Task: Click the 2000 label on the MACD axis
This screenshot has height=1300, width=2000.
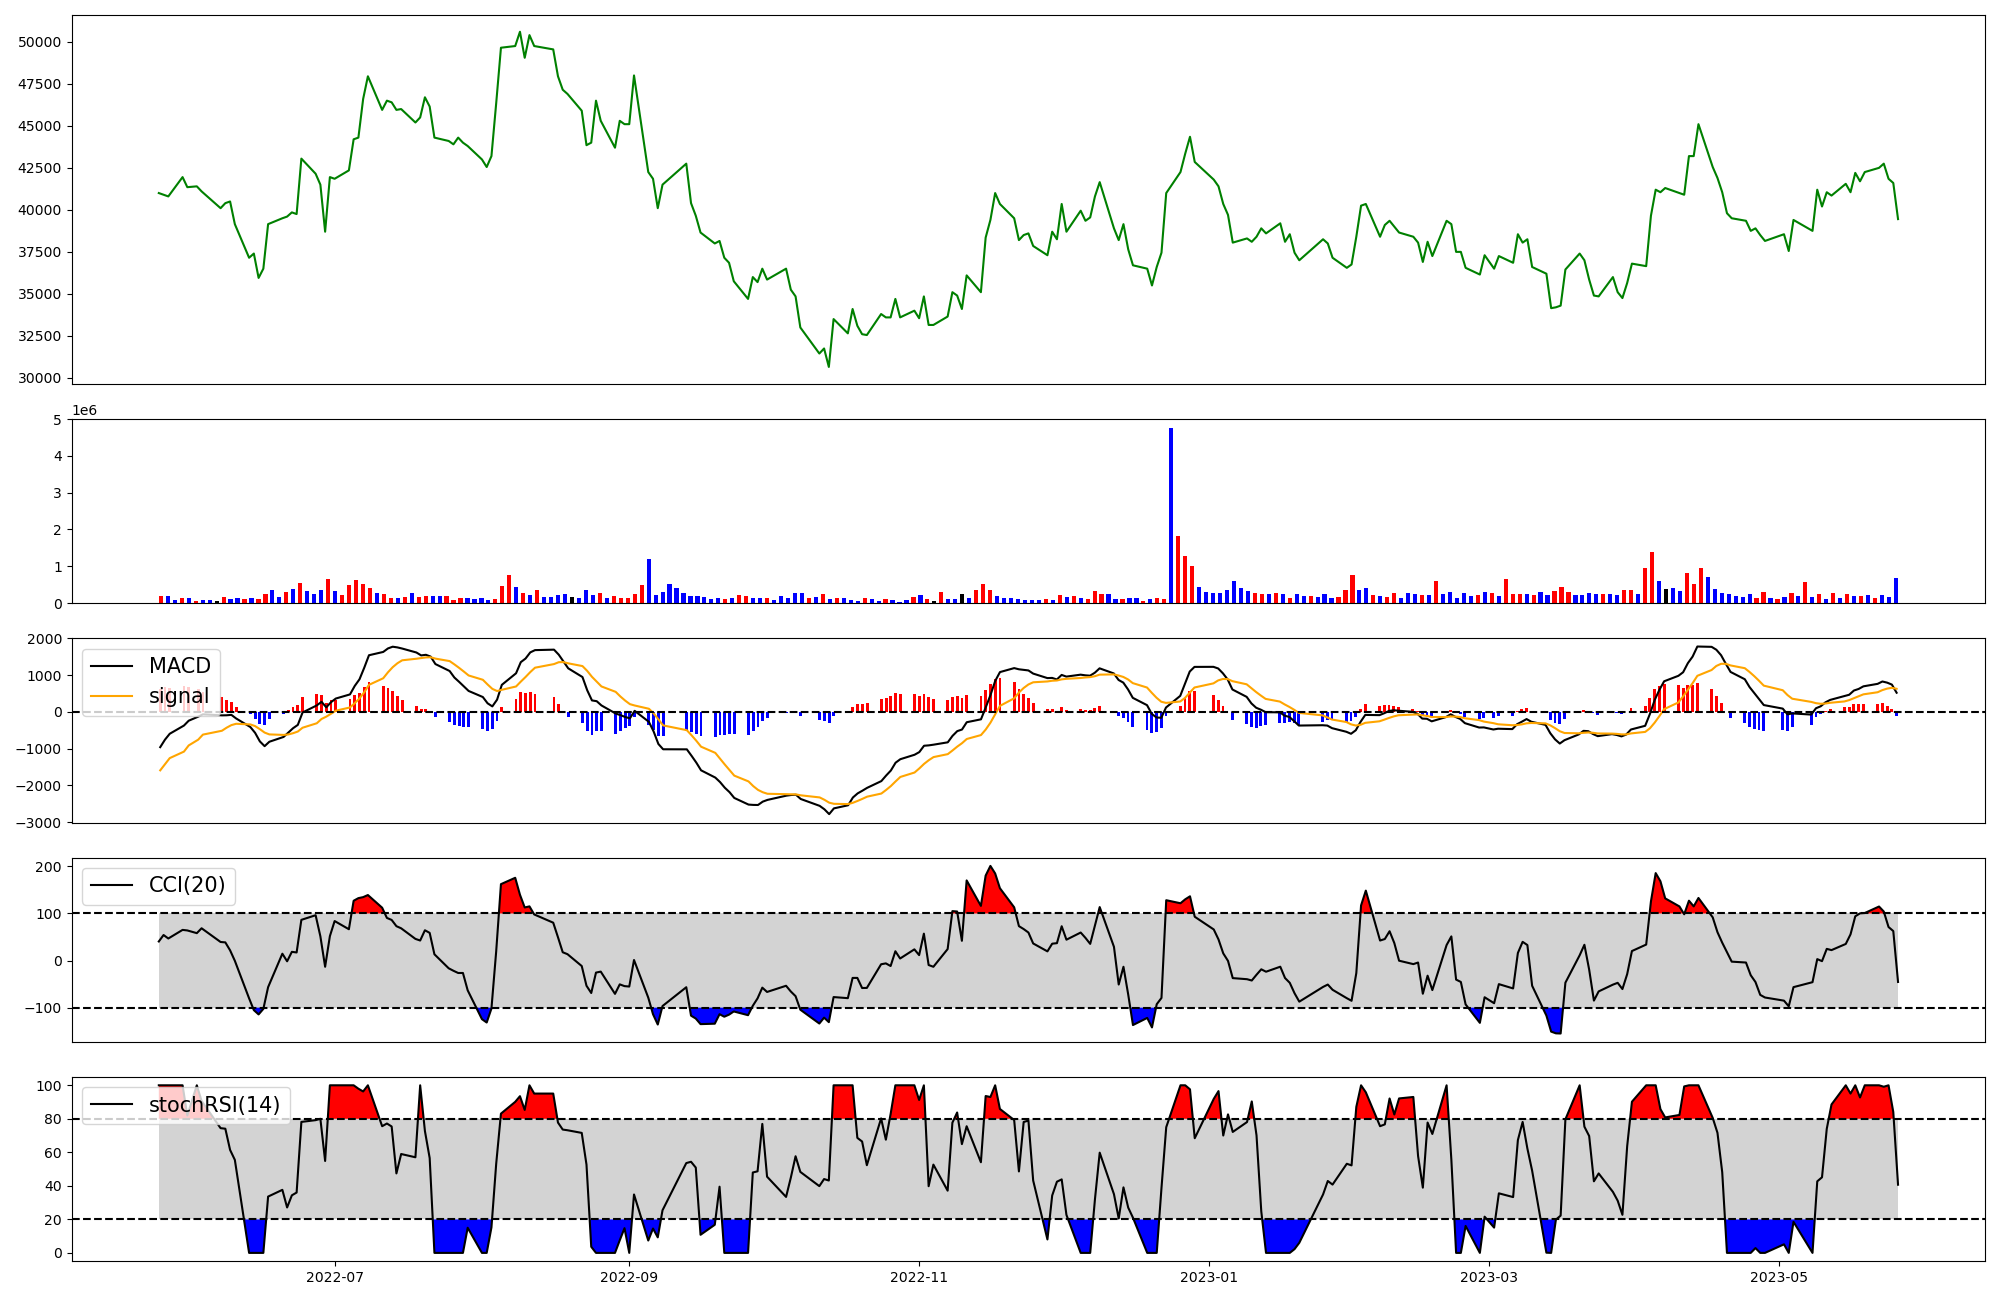Action: coord(46,639)
